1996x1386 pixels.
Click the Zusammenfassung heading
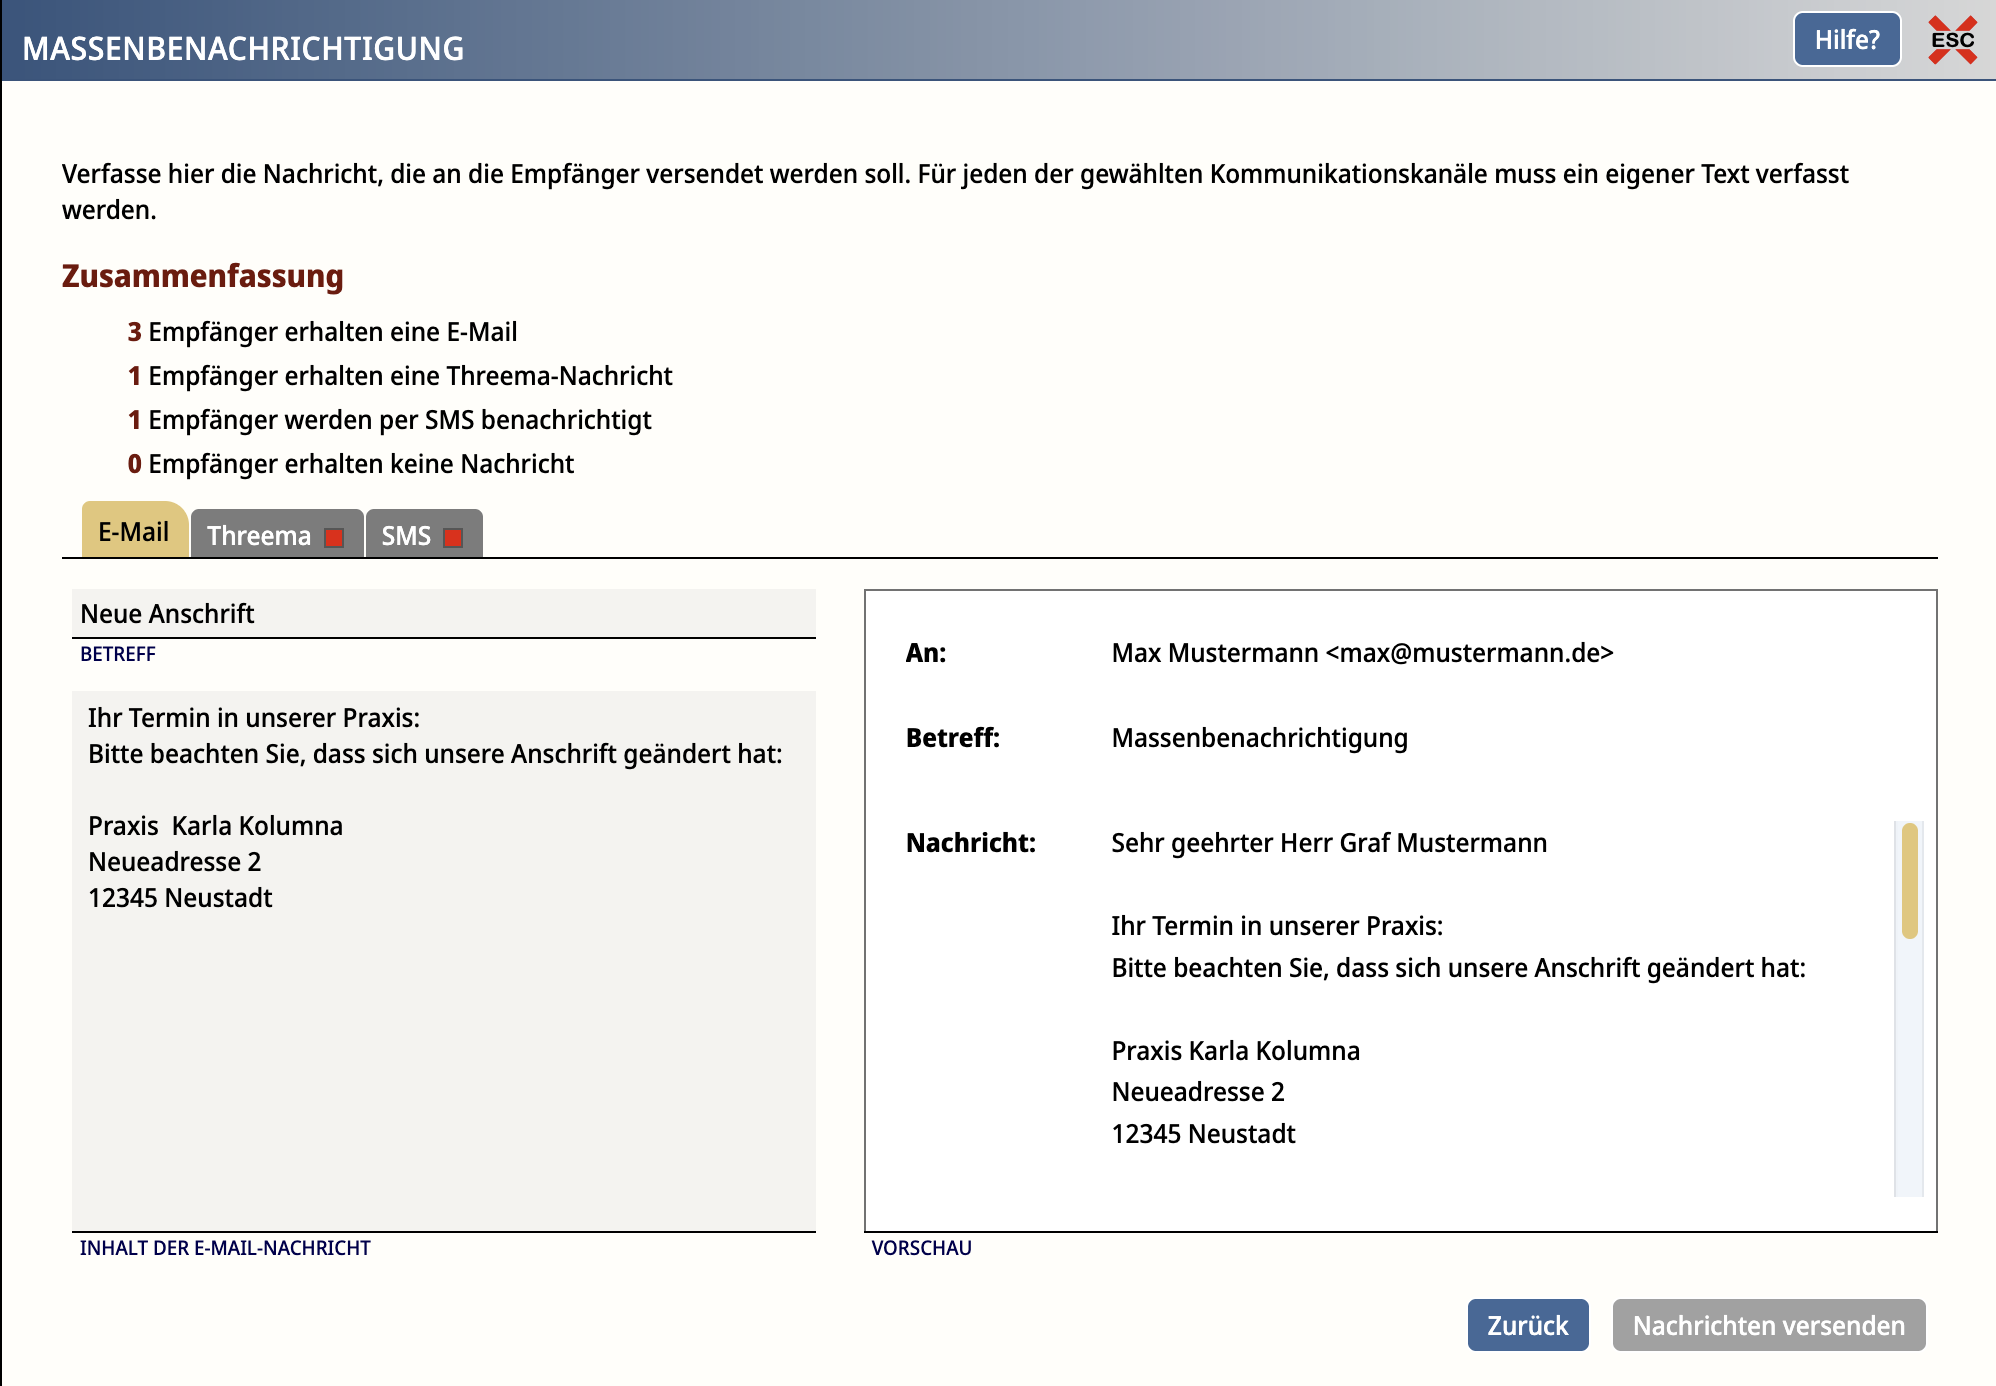203,276
